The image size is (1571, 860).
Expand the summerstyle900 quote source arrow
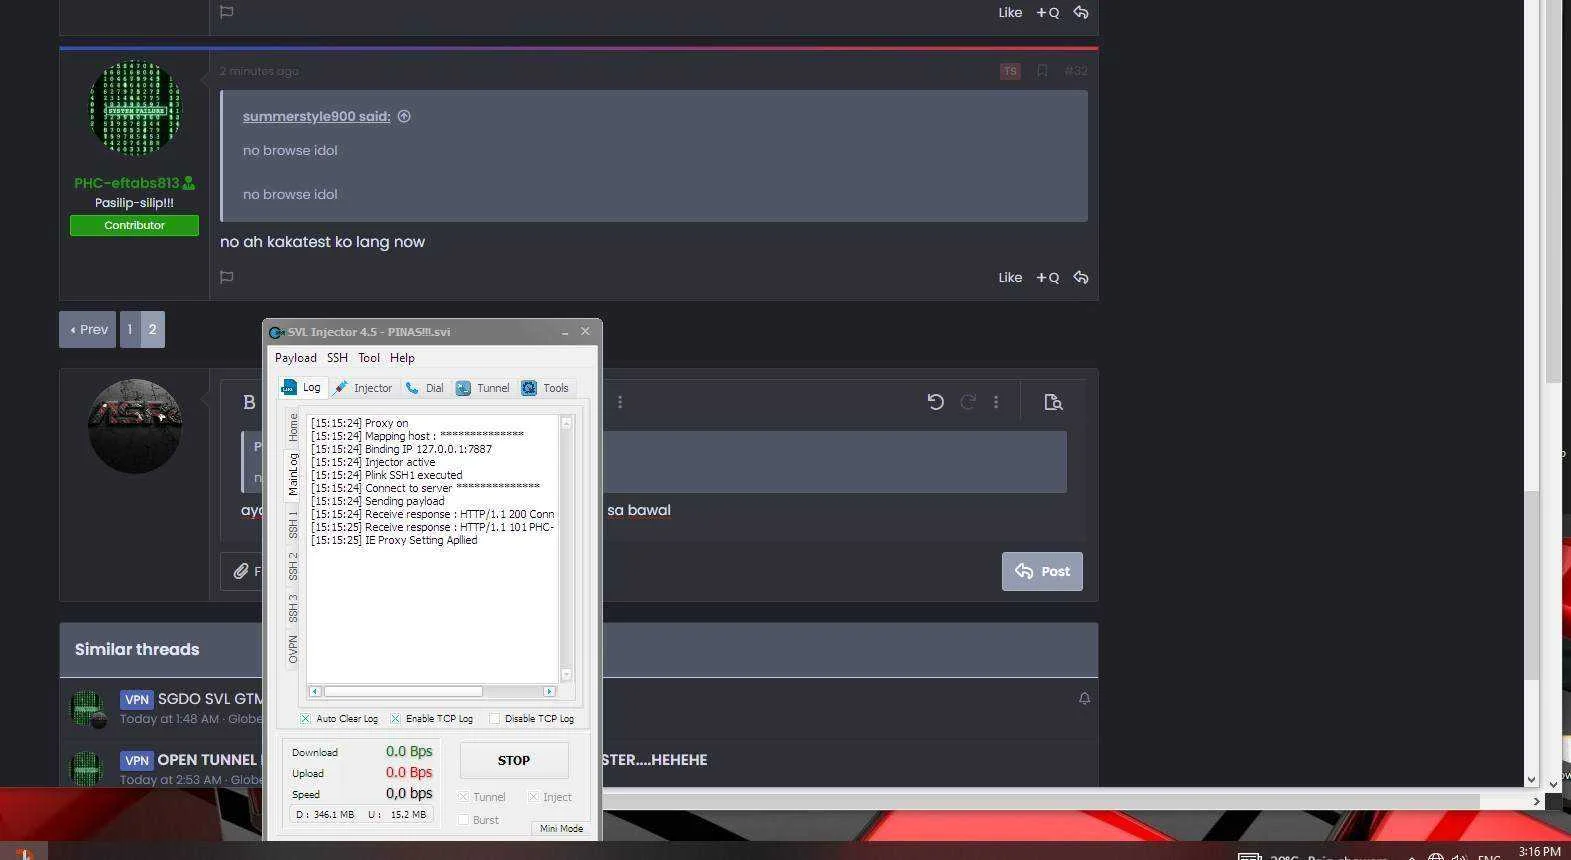(x=404, y=116)
